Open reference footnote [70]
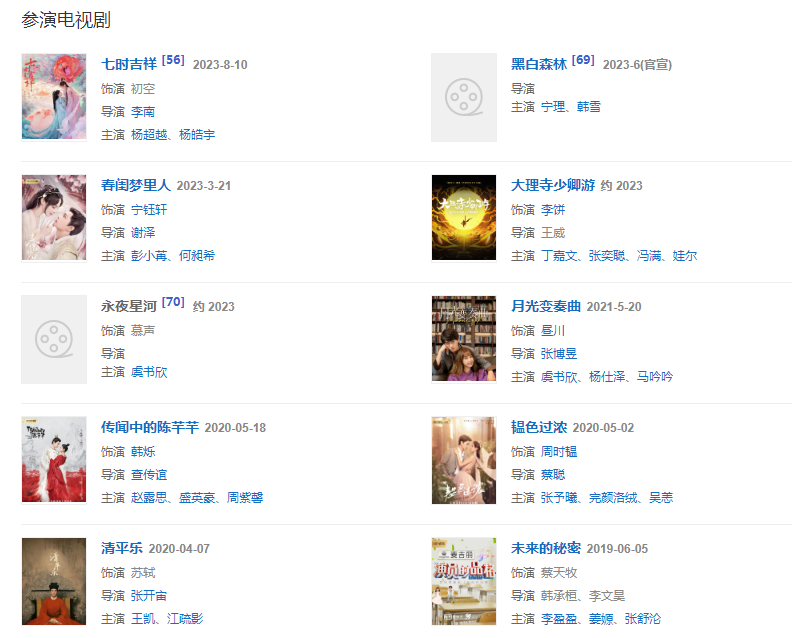The height and width of the screenshot is (638, 792). [173, 302]
